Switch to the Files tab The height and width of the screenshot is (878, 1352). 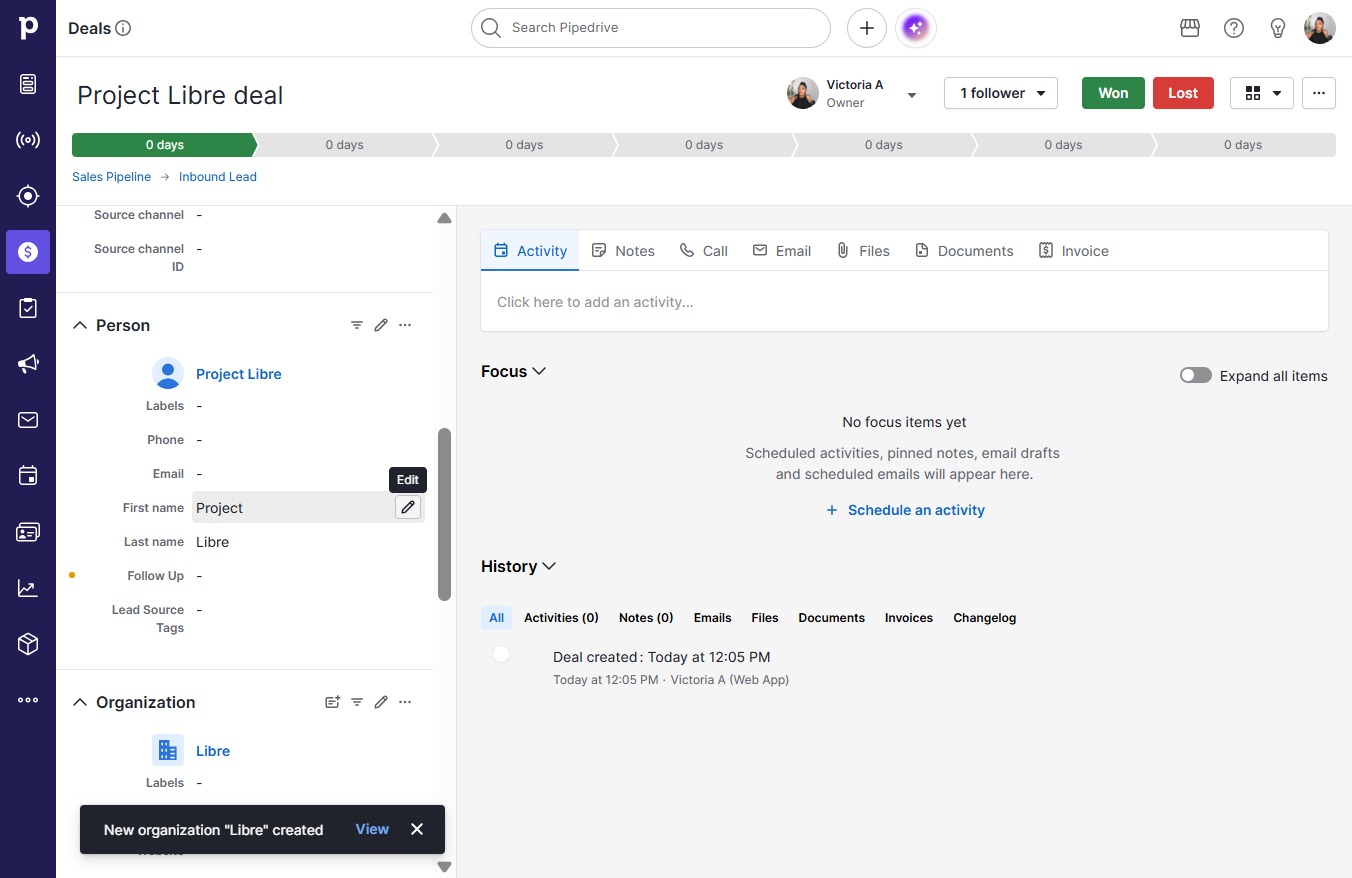click(x=863, y=251)
